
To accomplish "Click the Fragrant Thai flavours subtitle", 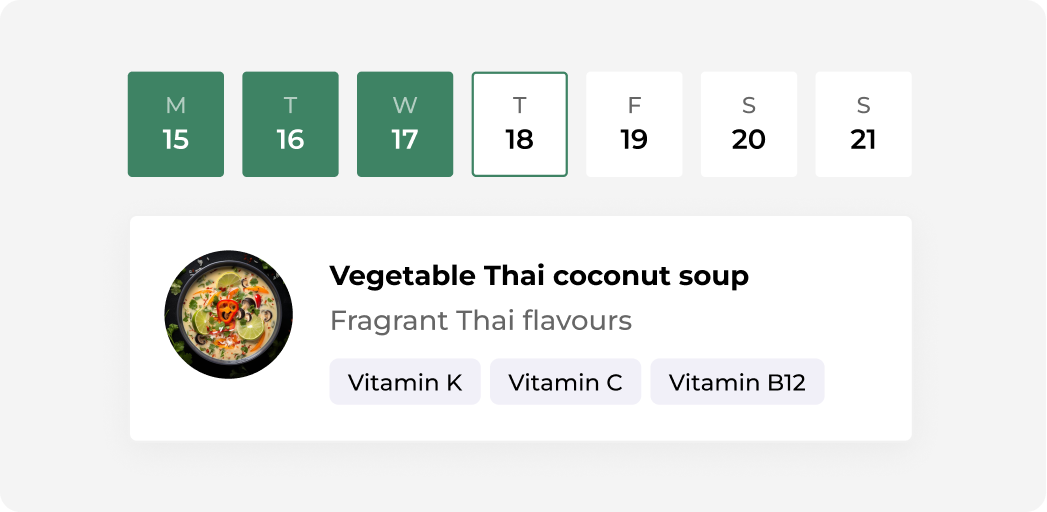I will [481, 320].
